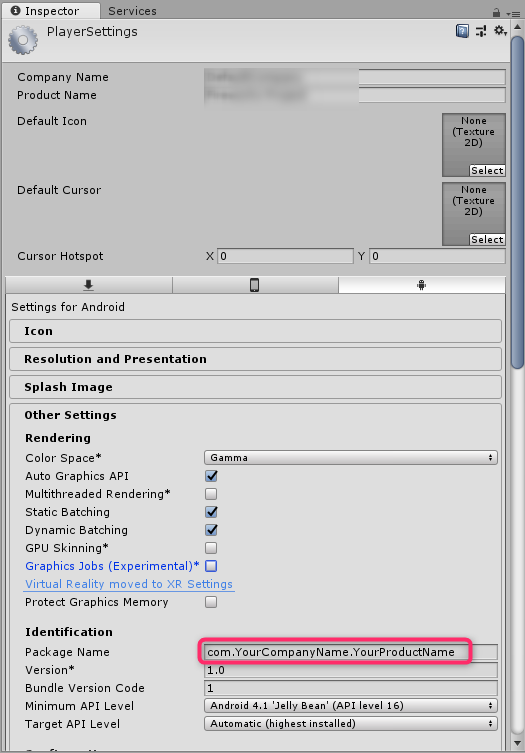Open the preset sliders icon
This screenshot has height=753, width=525.
tap(481, 31)
